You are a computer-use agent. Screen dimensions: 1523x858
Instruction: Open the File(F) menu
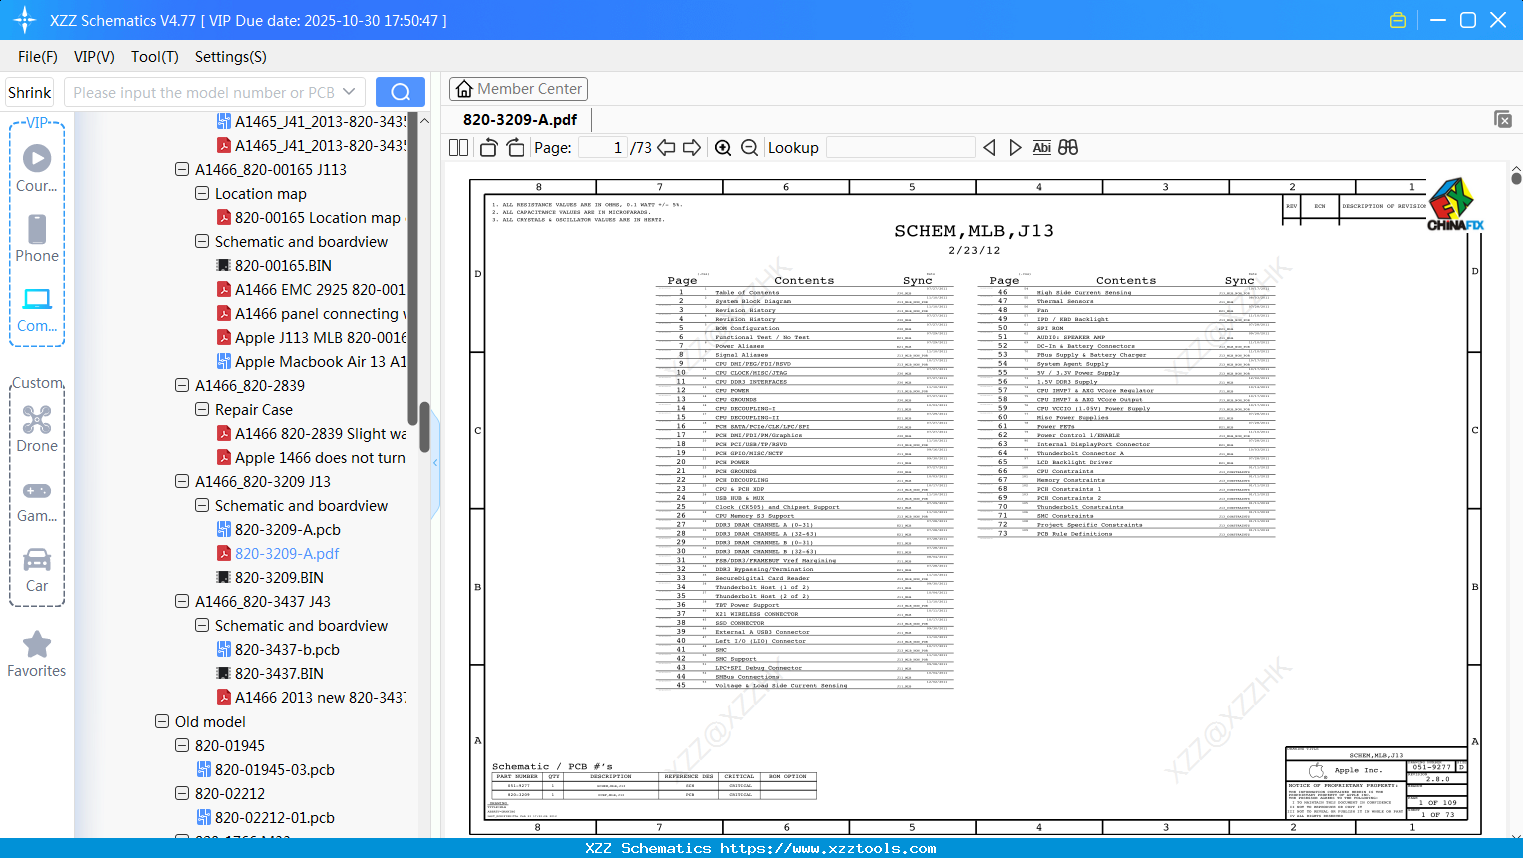point(38,57)
